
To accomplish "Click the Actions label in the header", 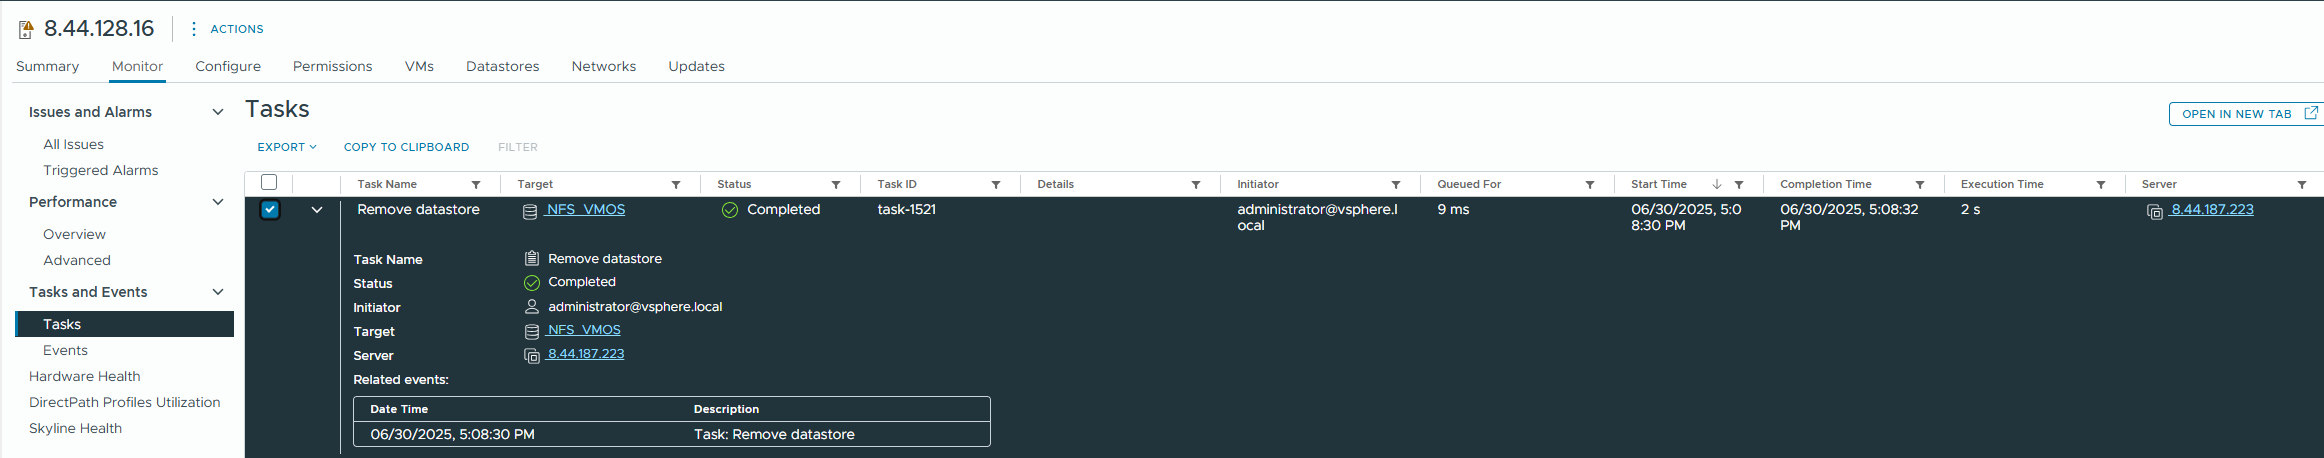I will (x=237, y=29).
